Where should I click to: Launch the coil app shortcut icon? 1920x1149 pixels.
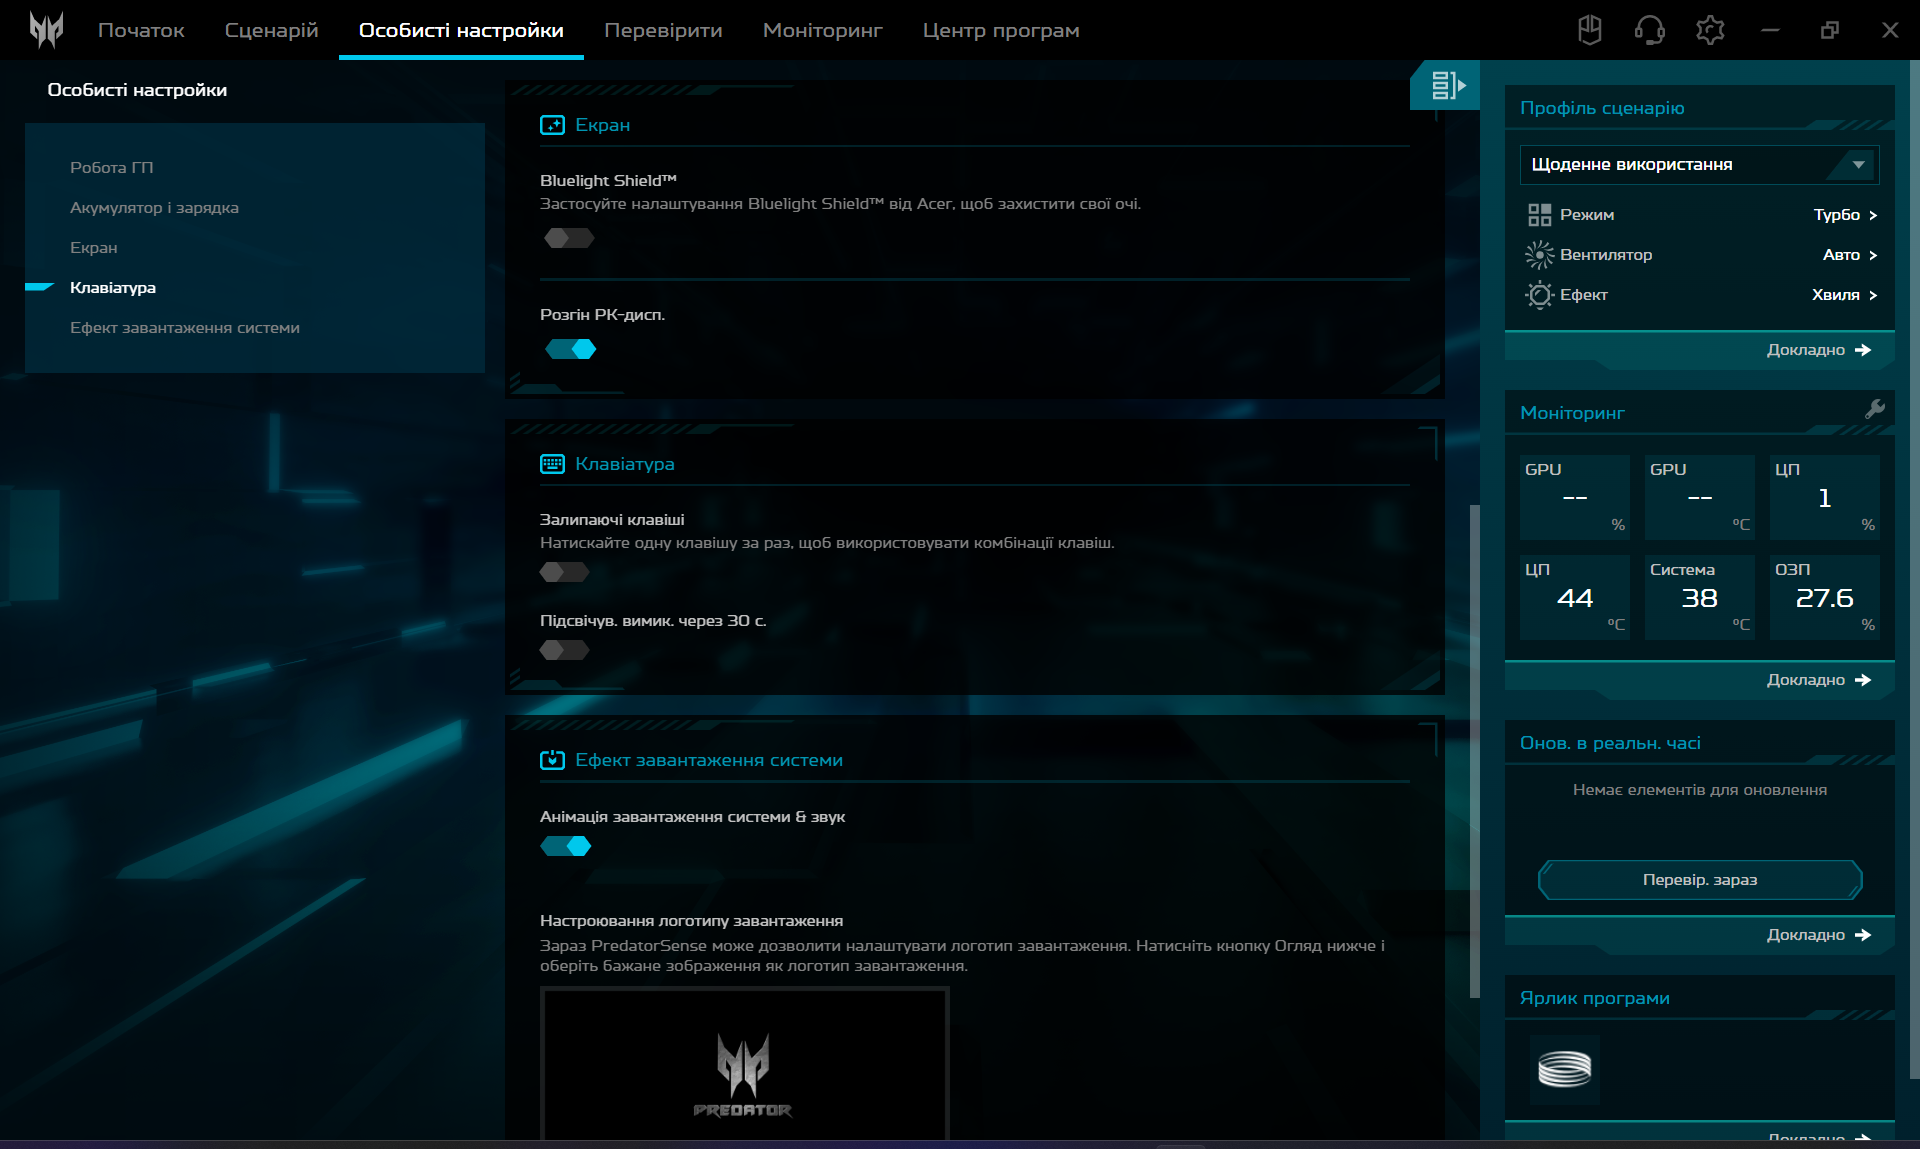tap(1564, 1069)
